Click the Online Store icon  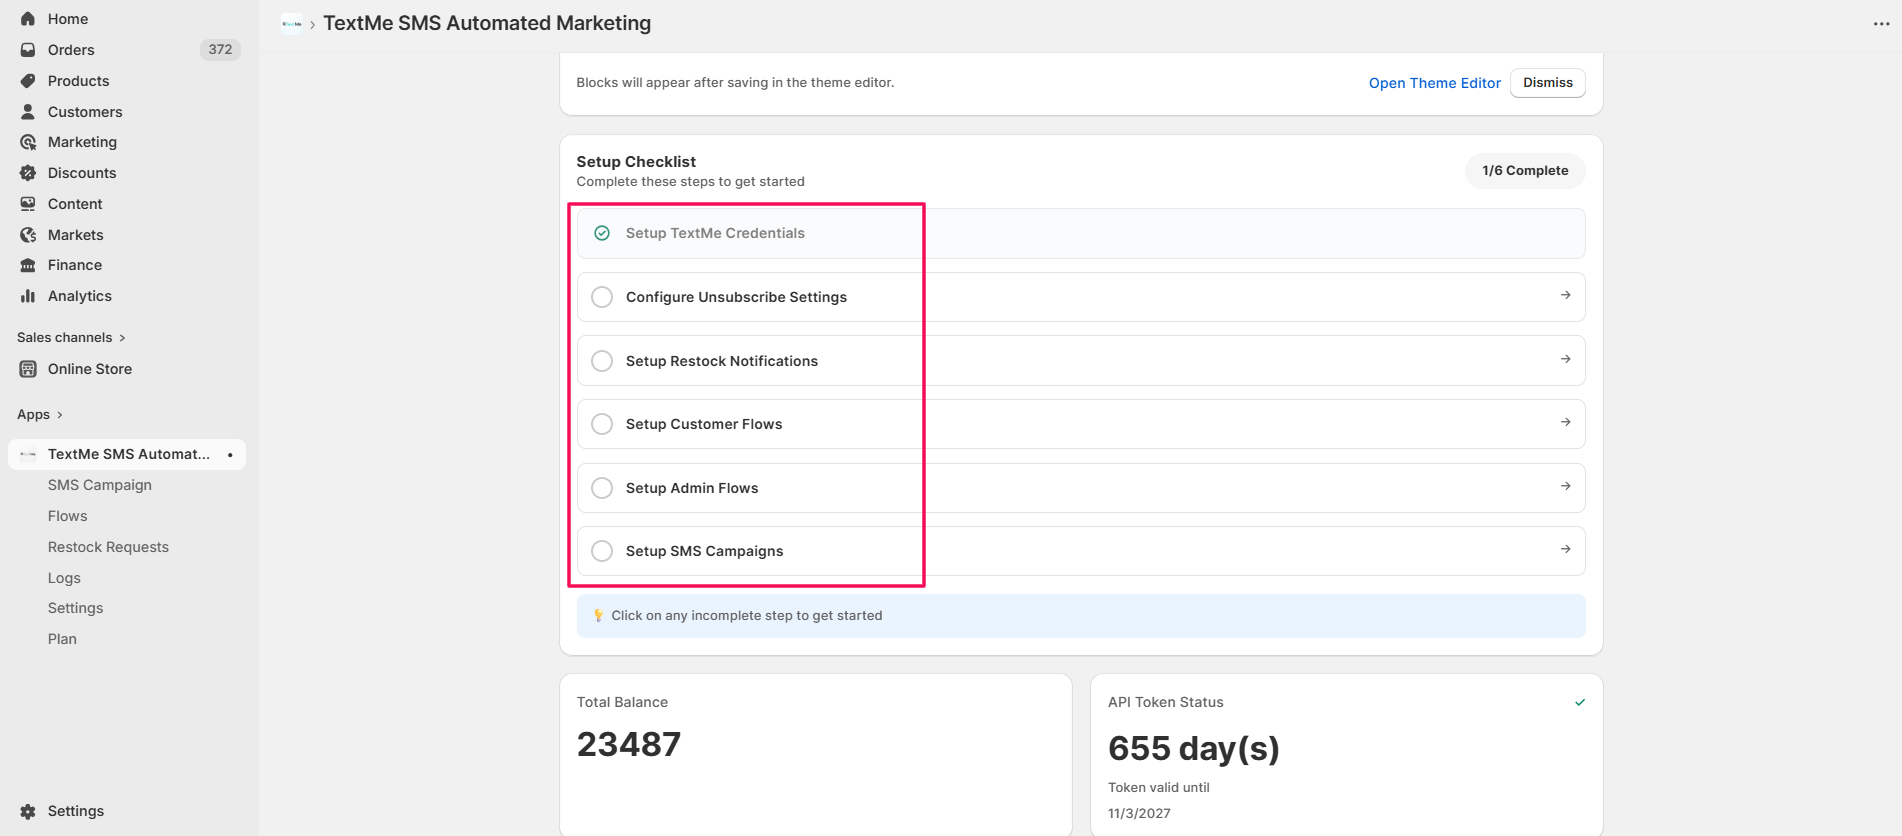tap(28, 369)
